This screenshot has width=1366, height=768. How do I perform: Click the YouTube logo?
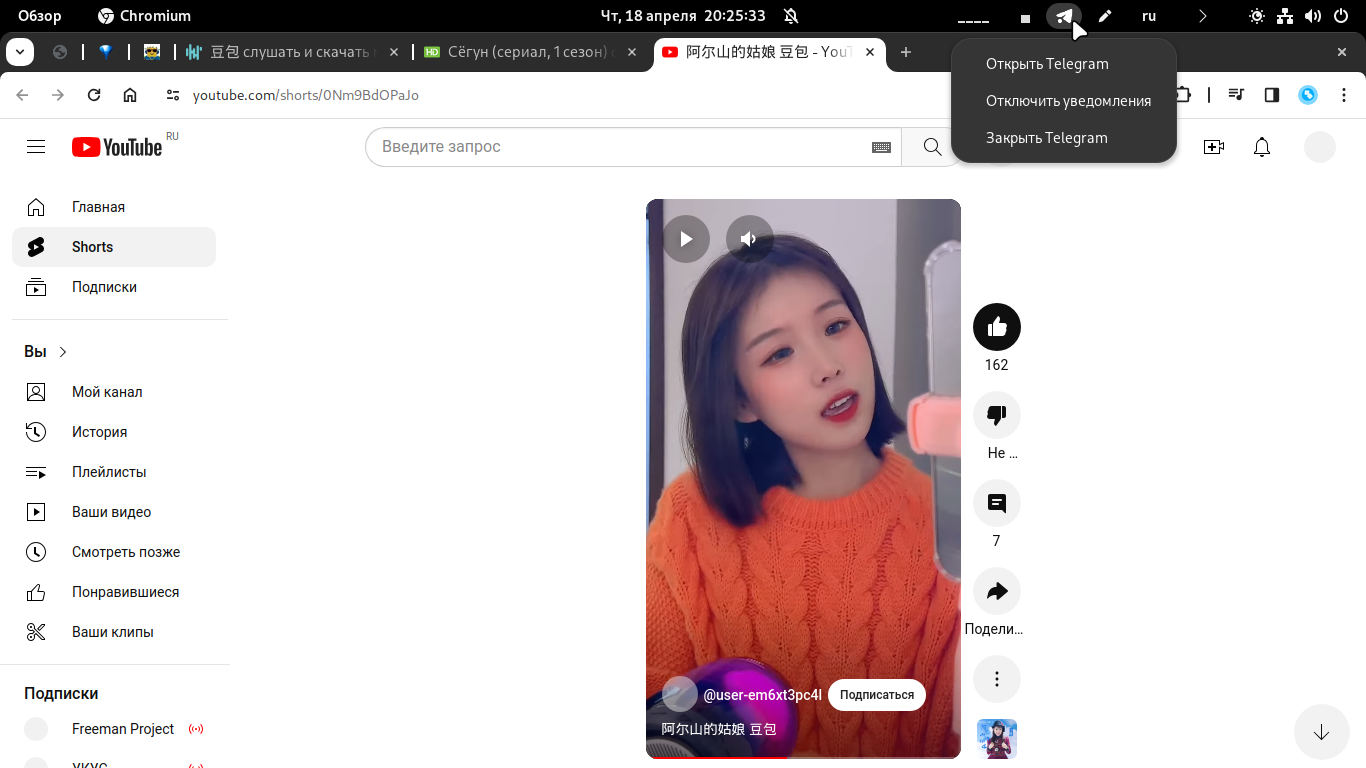pyautogui.click(x=117, y=147)
